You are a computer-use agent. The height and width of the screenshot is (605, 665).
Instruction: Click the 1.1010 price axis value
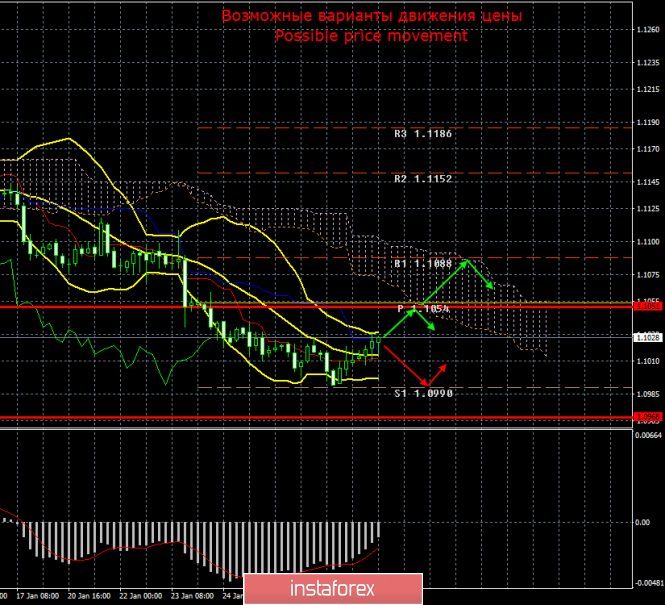click(x=648, y=361)
